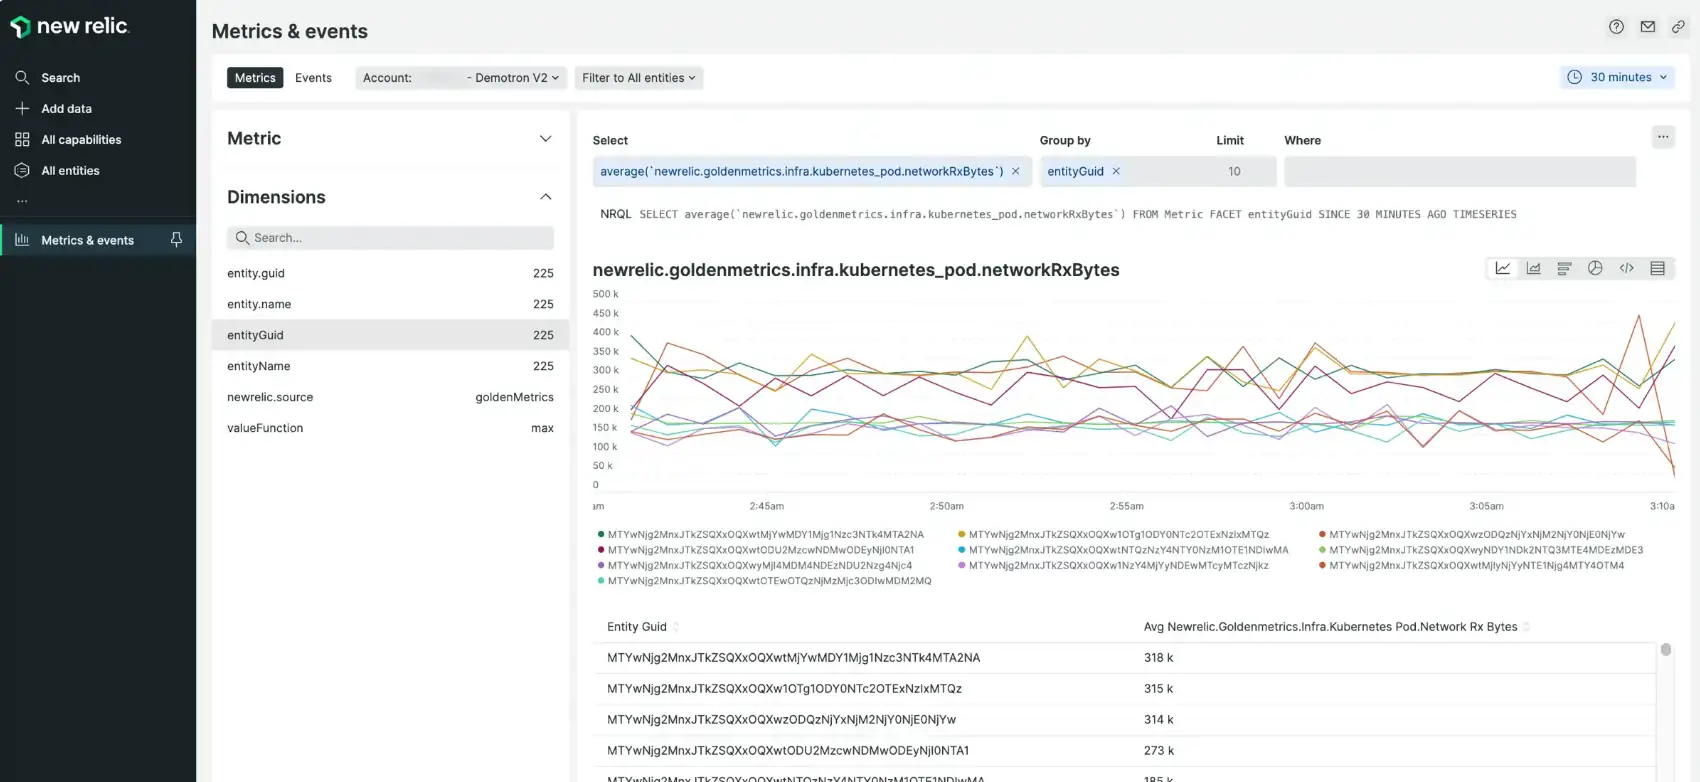Viewport: 1700px width, 782px height.
Task: Show more sidebar items via ellipsis
Action: tap(22, 201)
